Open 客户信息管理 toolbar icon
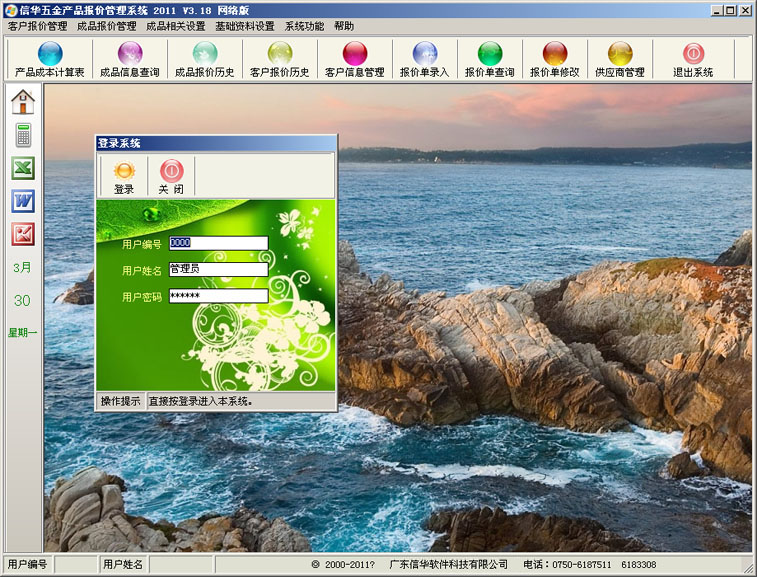This screenshot has width=757, height=577. (x=355, y=54)
